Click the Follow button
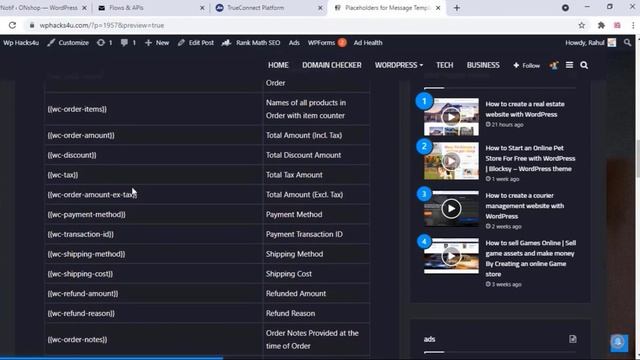 (527, 65)
